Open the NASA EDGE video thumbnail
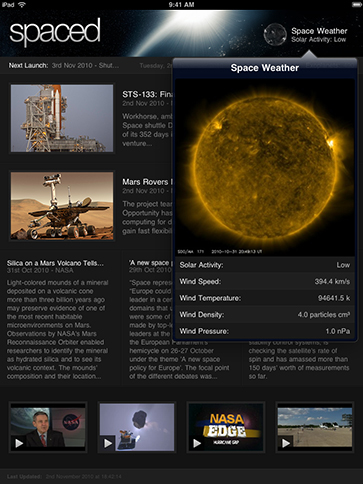The width and height of the screenshot is (363, 484). pyautogui.click(x=226, y=427)
